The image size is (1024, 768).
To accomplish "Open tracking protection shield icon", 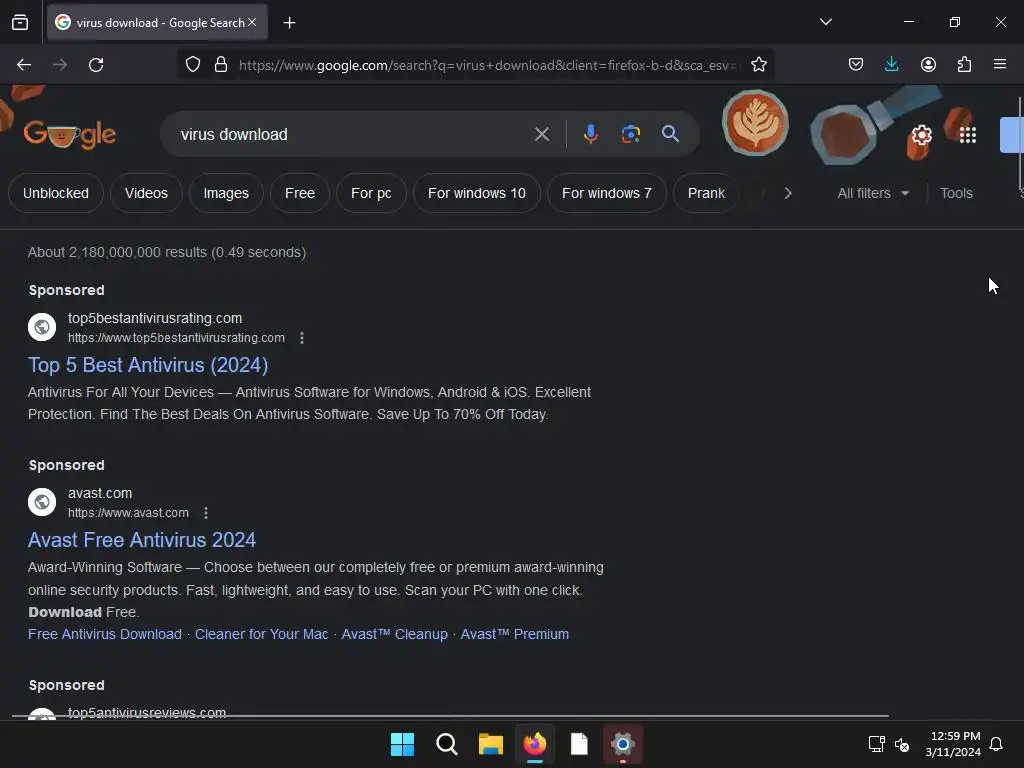I will (x=193, y=65).
